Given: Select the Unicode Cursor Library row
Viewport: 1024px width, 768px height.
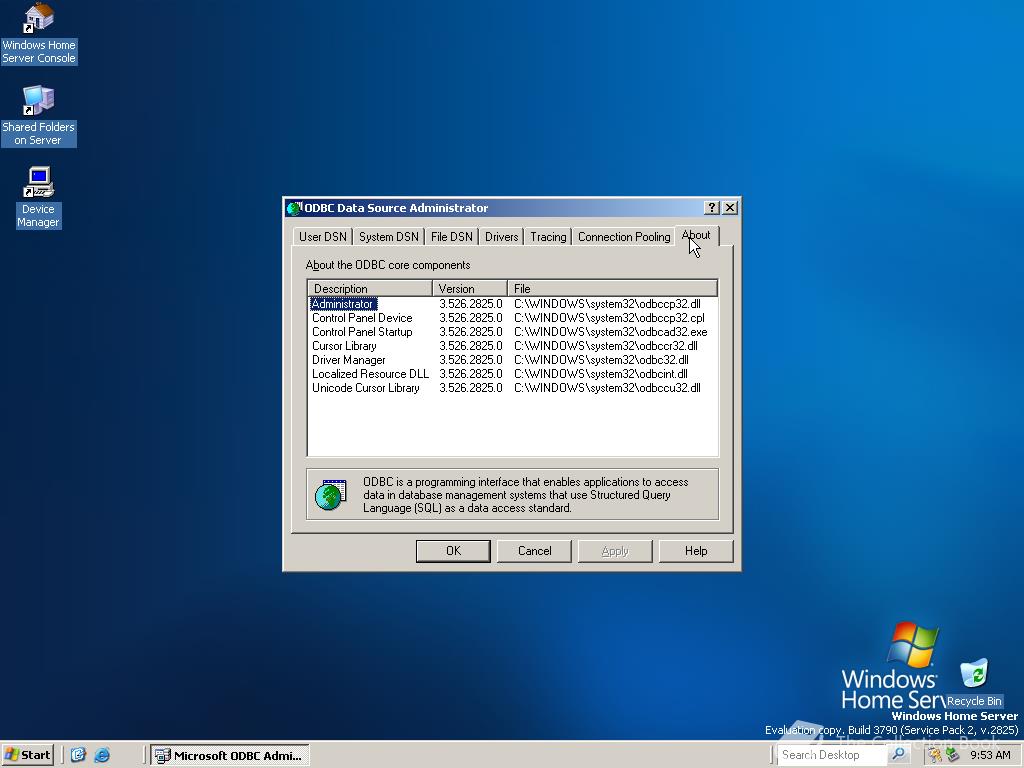Looking at the screenshot, I should click(x=513, y=388).
